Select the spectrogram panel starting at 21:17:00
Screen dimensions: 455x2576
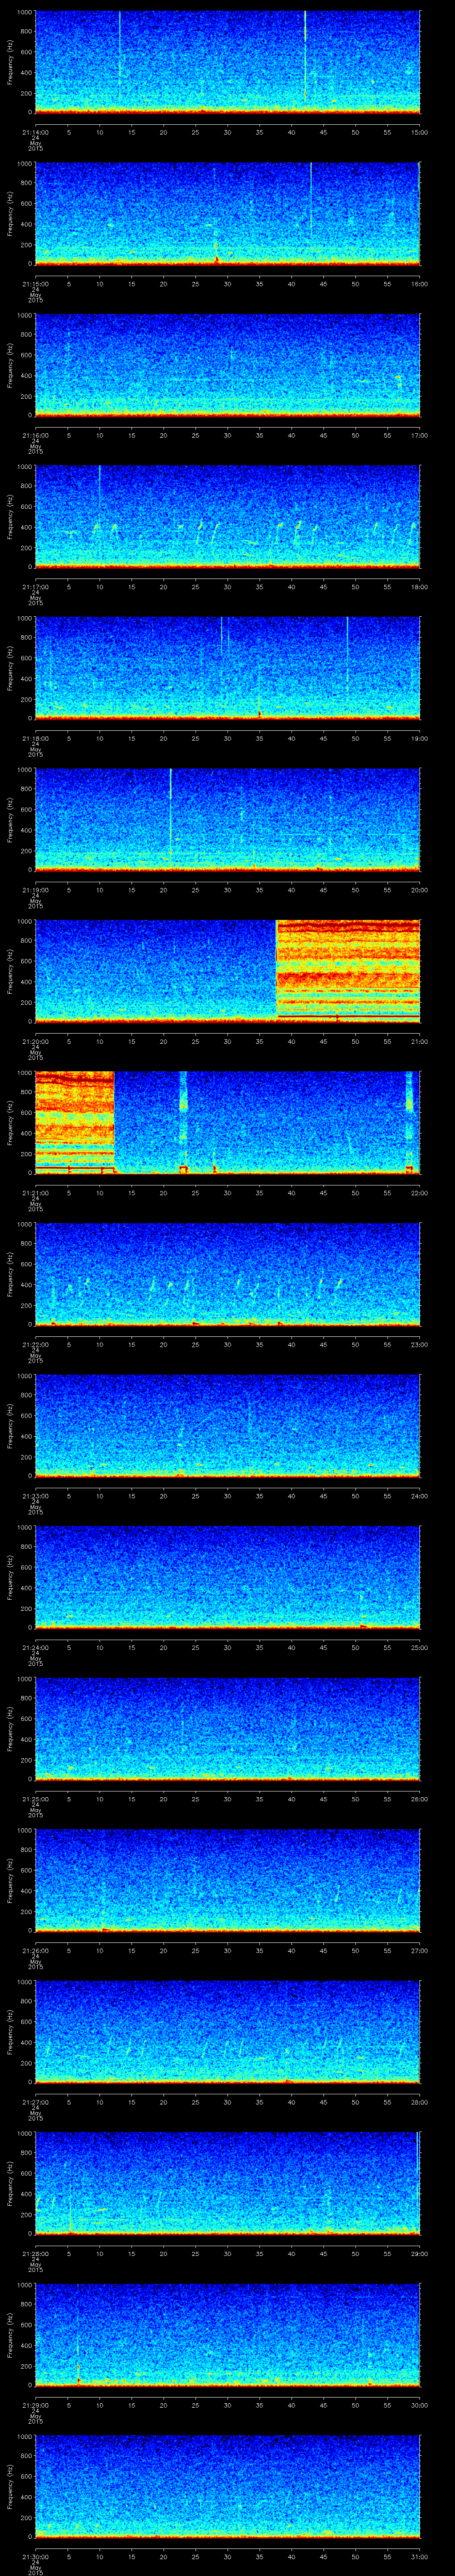[227, 517]
